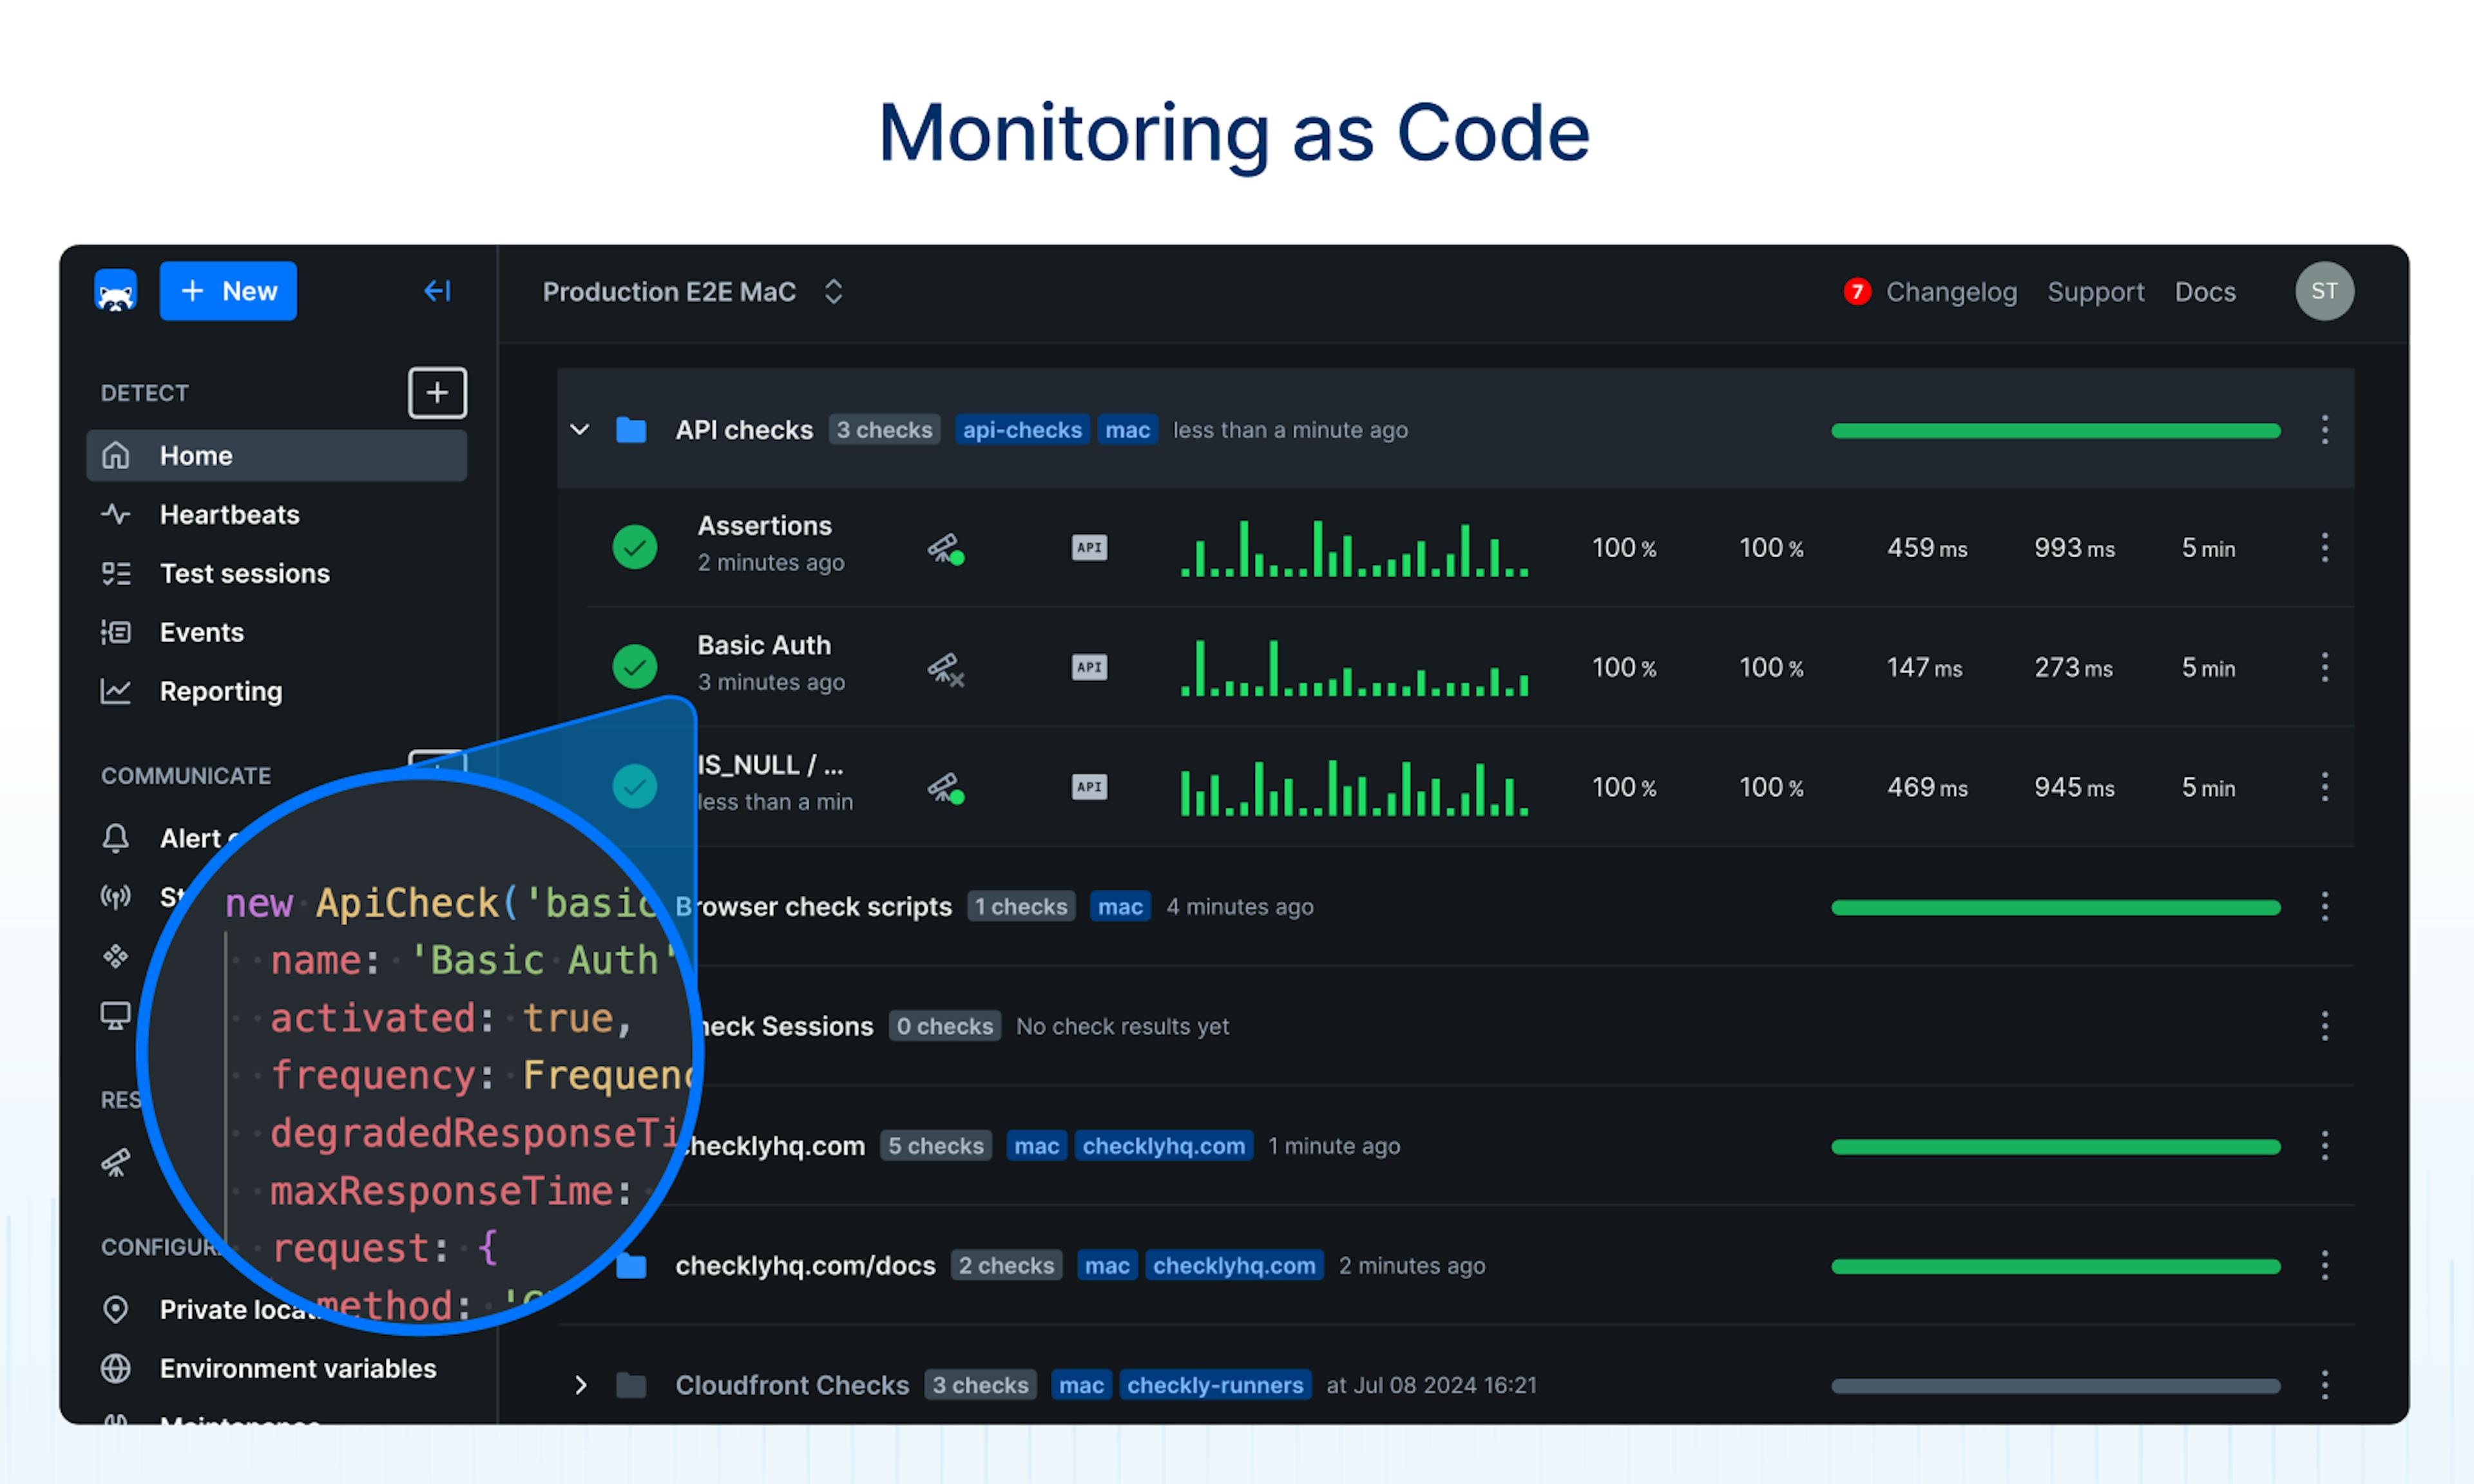
Task: Click the Assertions telescope monitoring icon
Action: 945,548
